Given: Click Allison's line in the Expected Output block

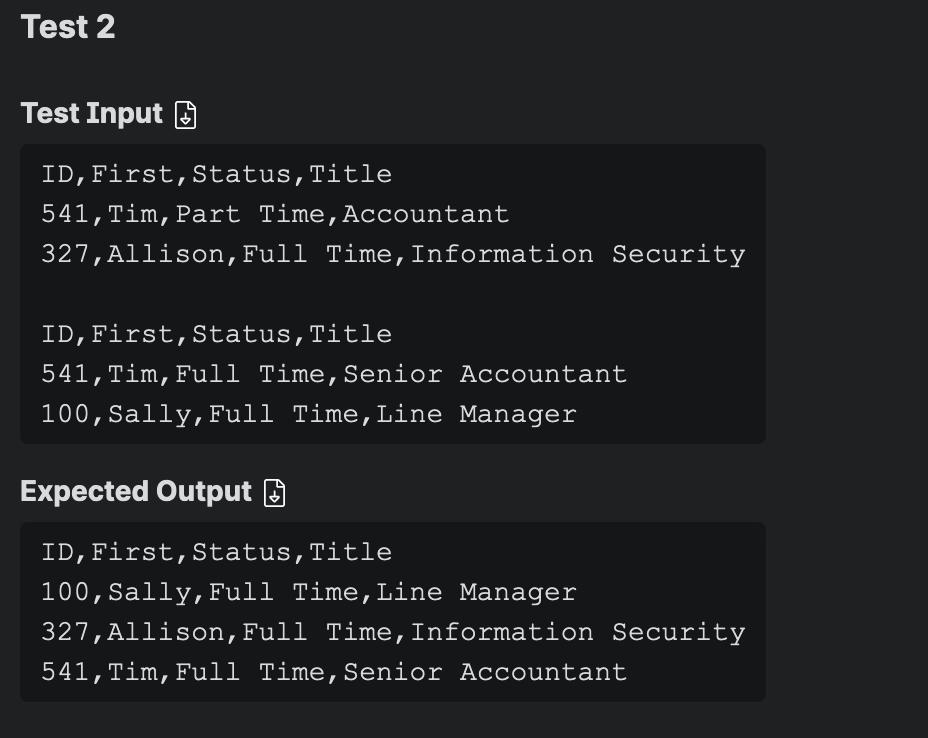Looking at the screenshot, I should click(394, 633).
